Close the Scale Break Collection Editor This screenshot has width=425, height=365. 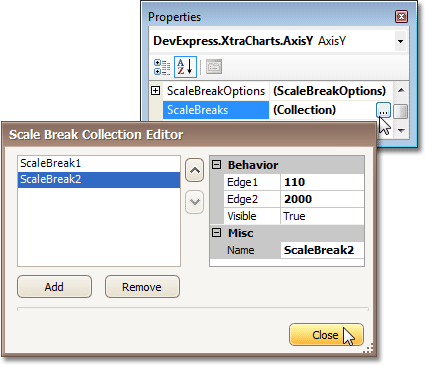click(x=326, y=335)
